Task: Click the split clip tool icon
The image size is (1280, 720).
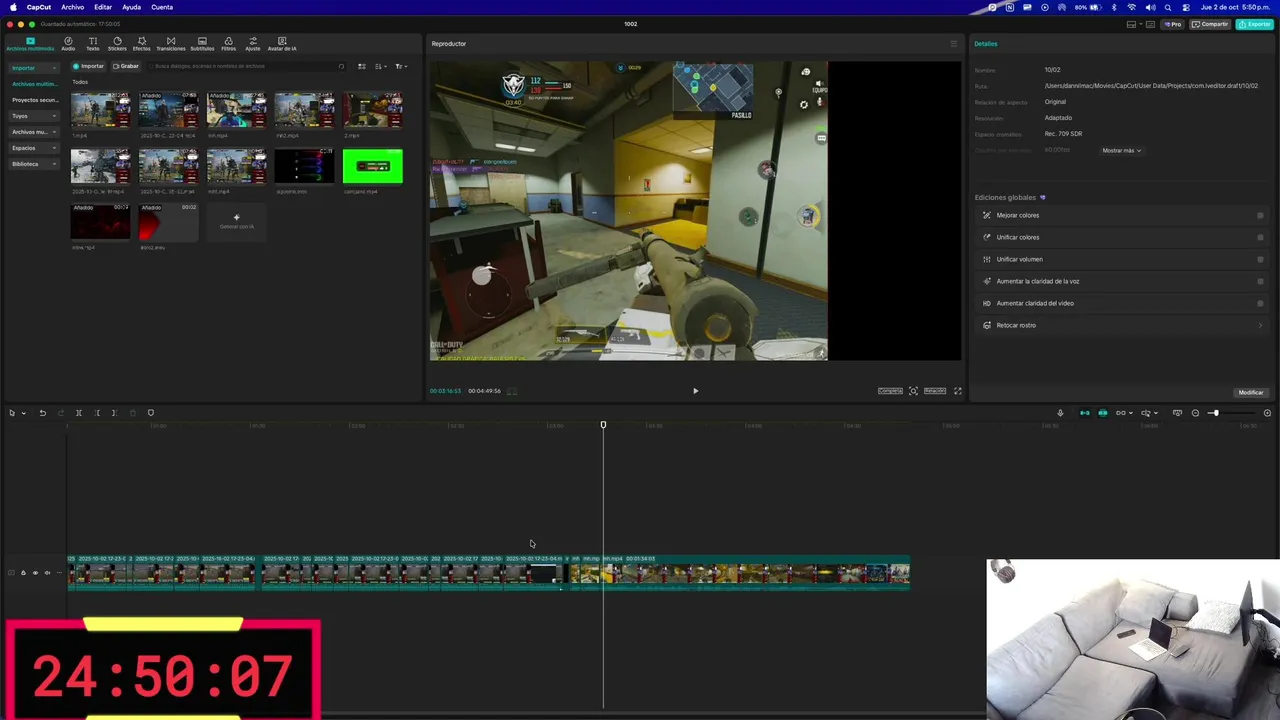Action: tap(79, 413)
